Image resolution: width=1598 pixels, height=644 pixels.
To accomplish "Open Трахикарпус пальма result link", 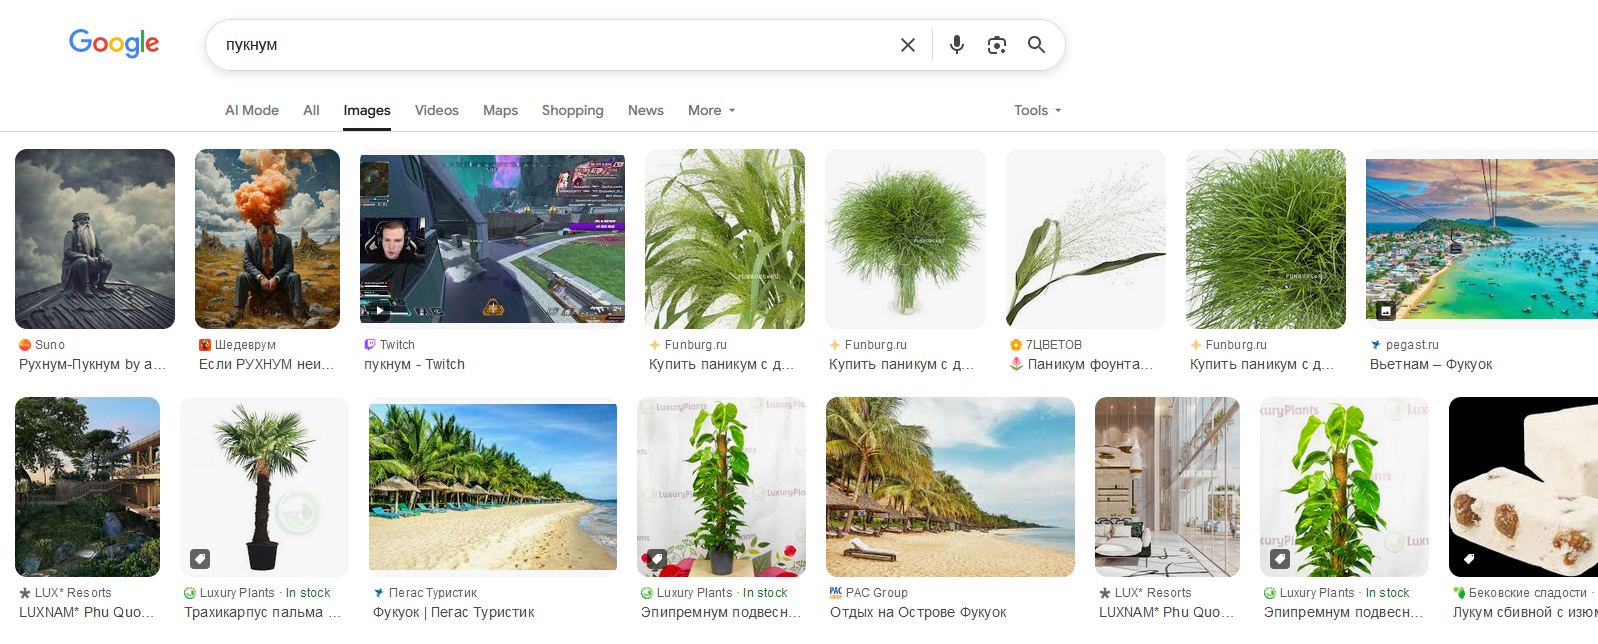I will (x=263, y=613).
